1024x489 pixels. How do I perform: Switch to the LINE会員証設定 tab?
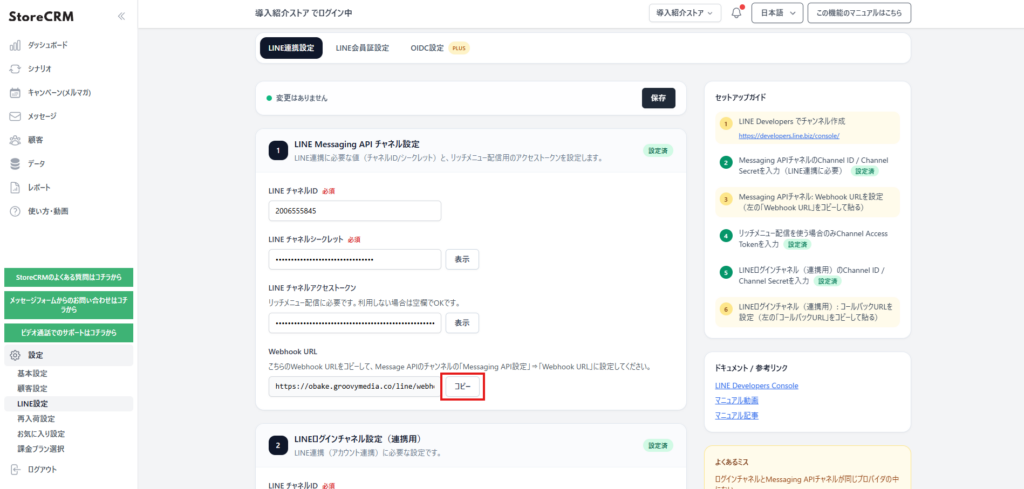(362, 48)
